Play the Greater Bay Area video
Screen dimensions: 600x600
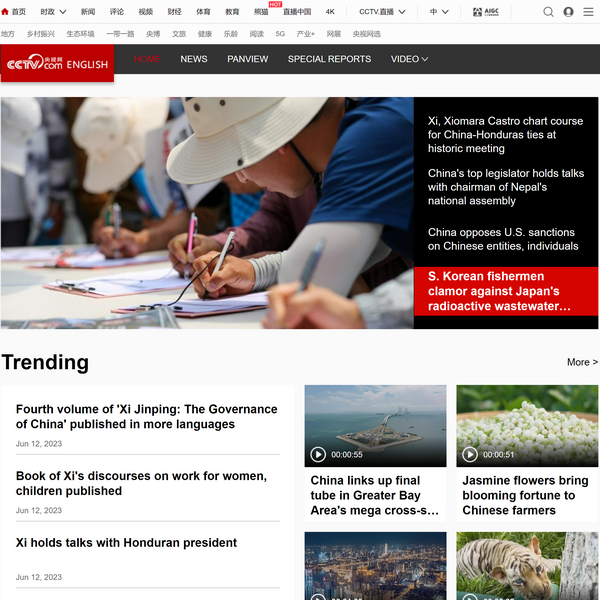[318, 454]
